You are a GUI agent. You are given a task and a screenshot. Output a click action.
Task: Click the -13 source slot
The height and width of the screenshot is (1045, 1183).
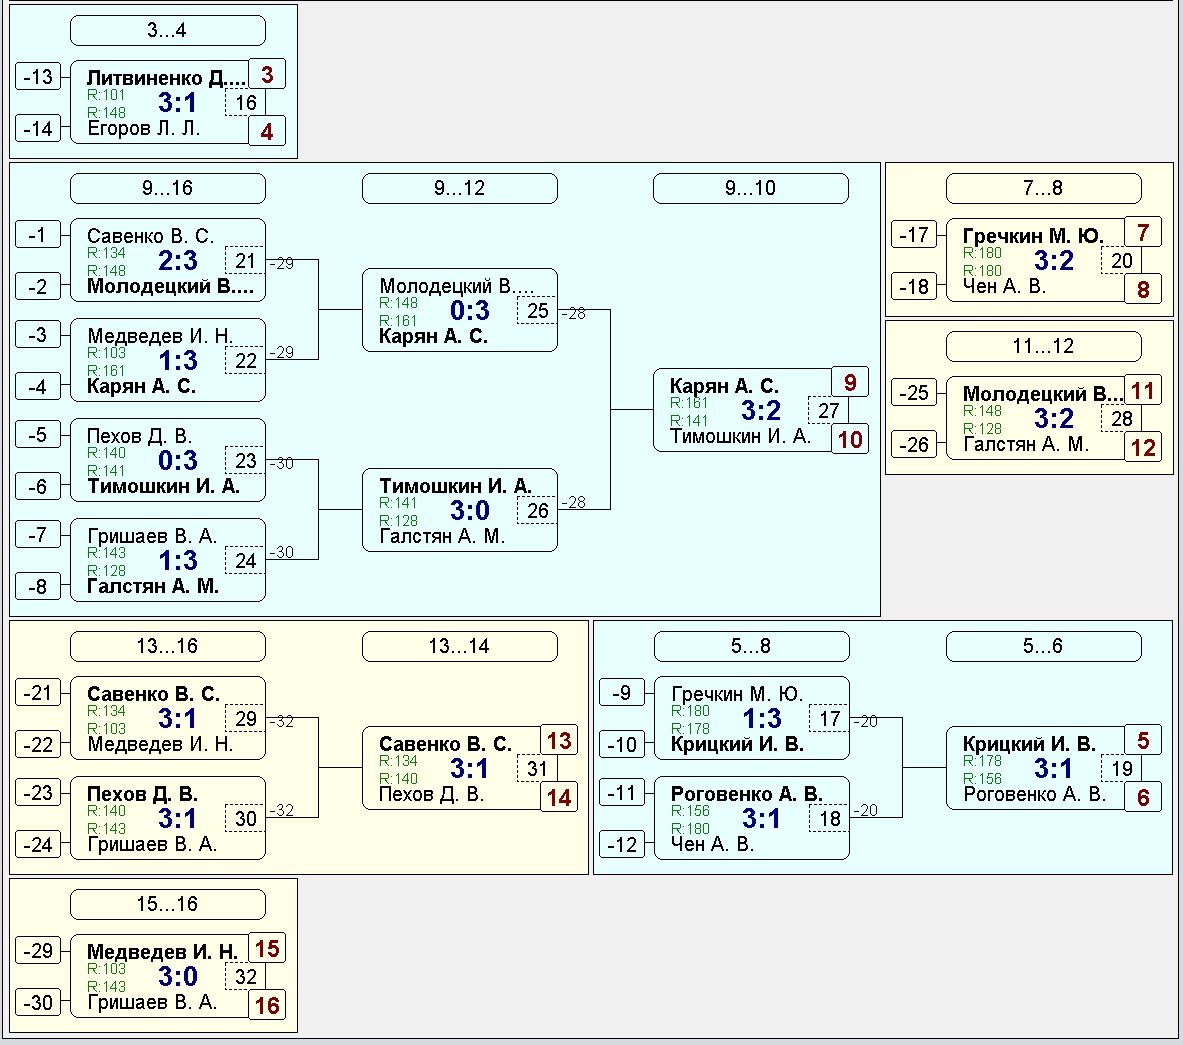coord(38,77)
